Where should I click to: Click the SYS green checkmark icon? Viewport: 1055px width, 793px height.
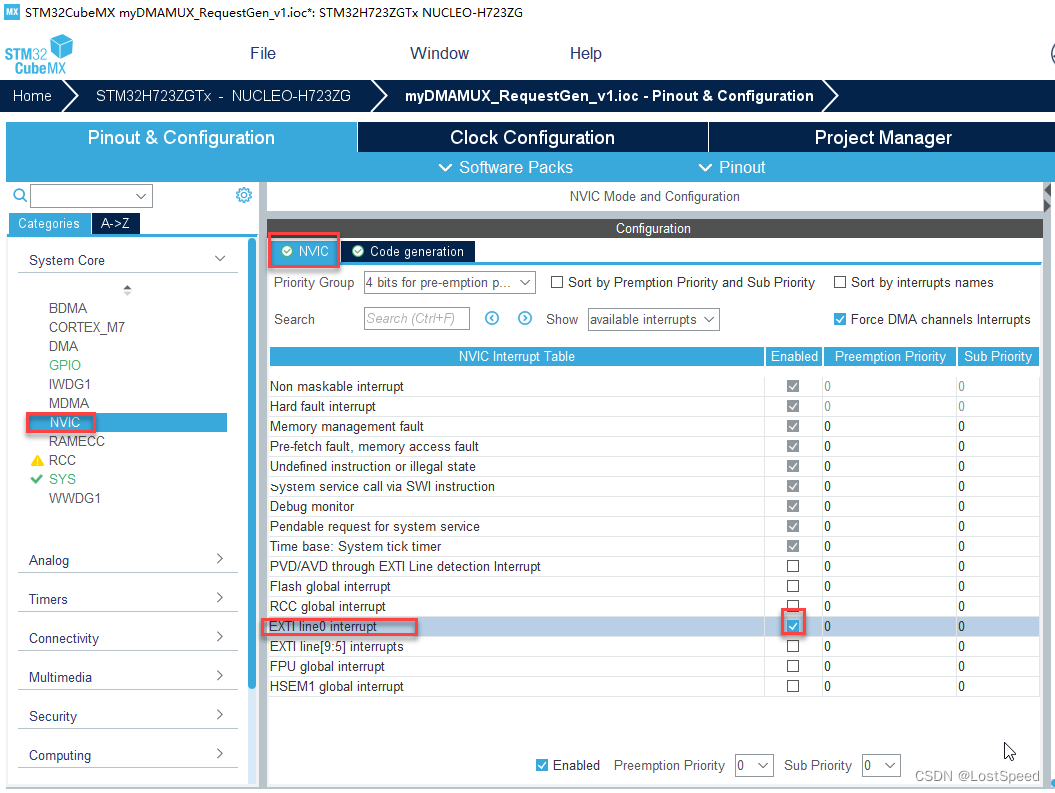click(x=37, y=479)
